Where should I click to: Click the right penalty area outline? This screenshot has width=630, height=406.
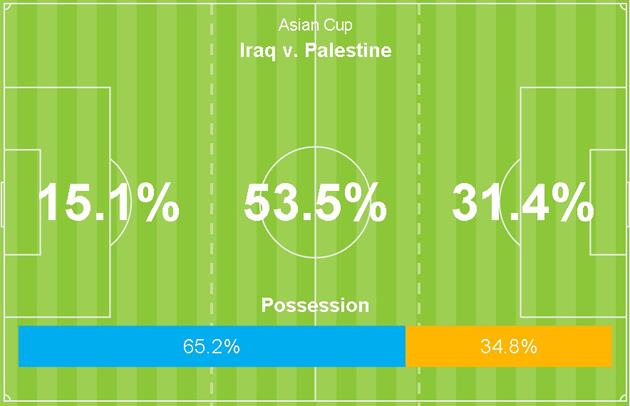[521, 110]
